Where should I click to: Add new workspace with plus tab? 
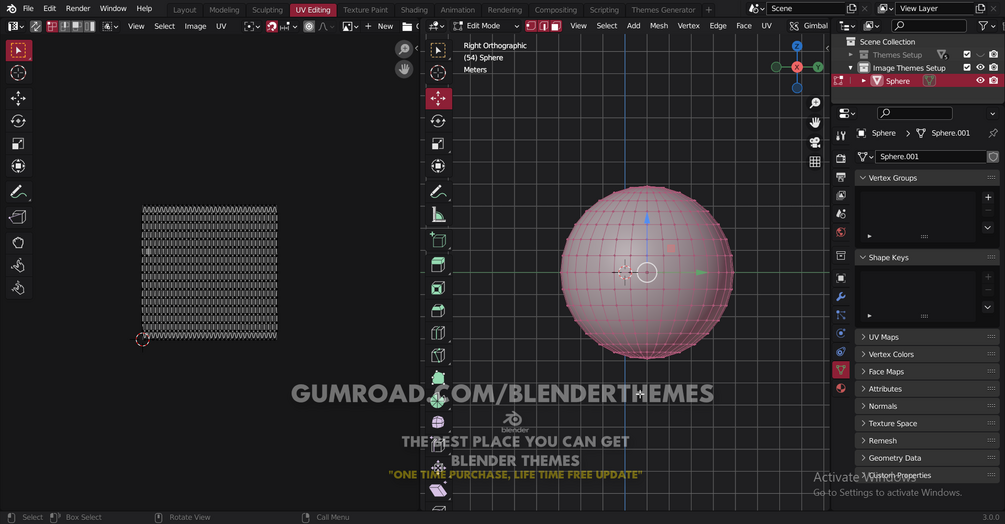pos(708,10)
